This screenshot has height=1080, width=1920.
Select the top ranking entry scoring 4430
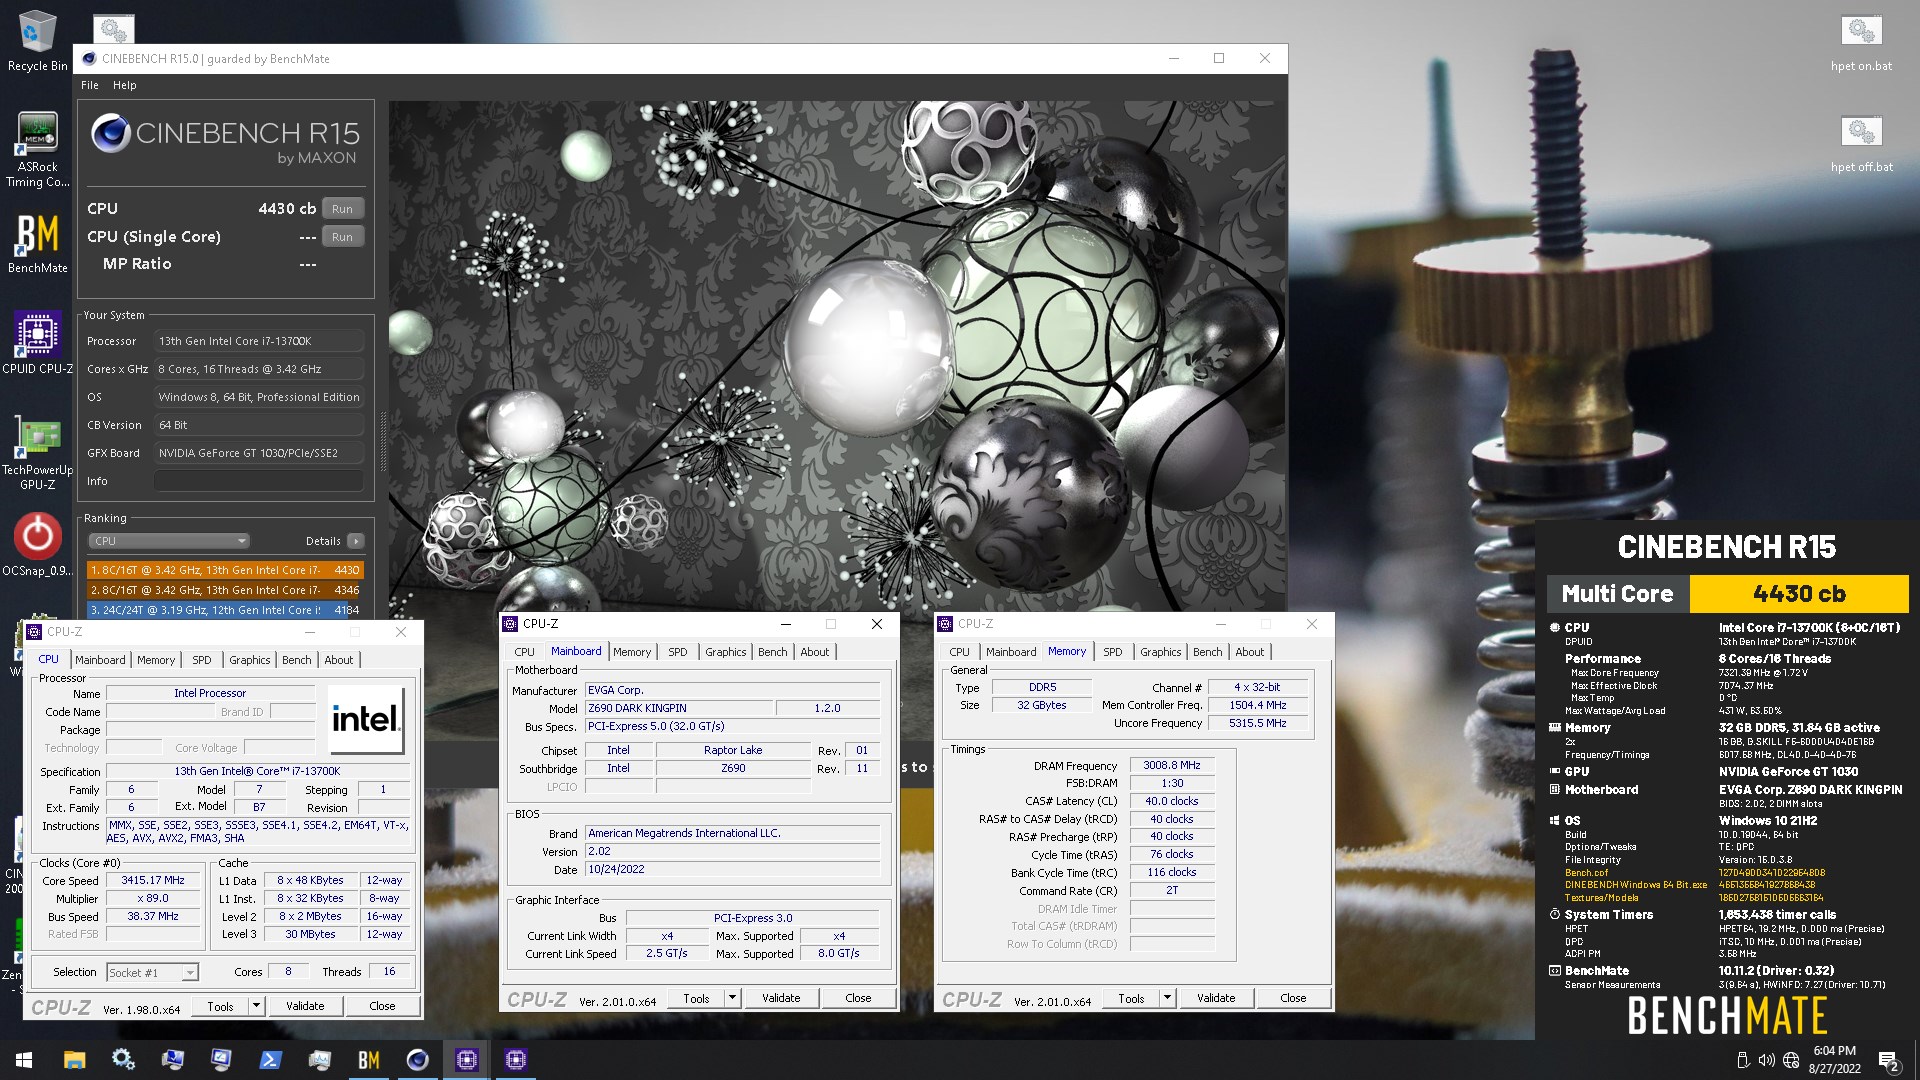click(225, 570)
